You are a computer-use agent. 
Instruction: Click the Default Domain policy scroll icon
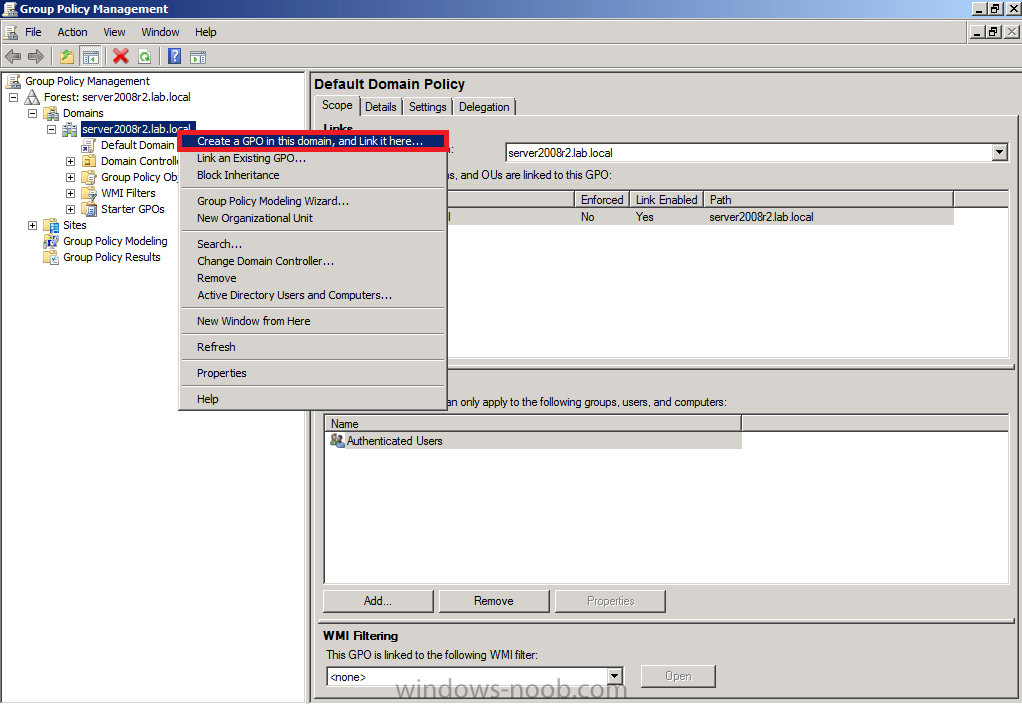[89, 145]
